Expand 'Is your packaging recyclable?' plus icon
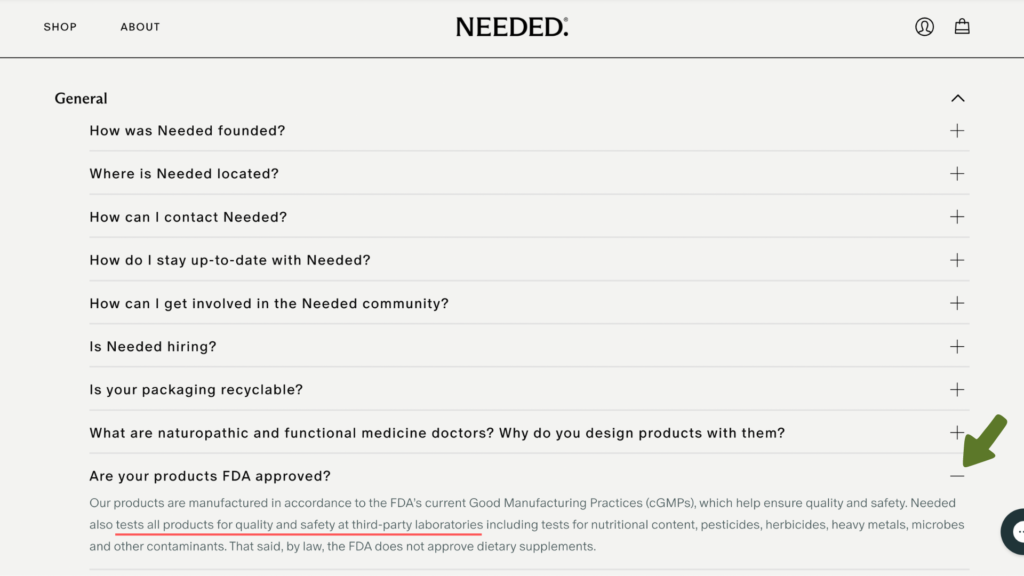This screenshot has height=576, width=1024. [x=957, y=390]
